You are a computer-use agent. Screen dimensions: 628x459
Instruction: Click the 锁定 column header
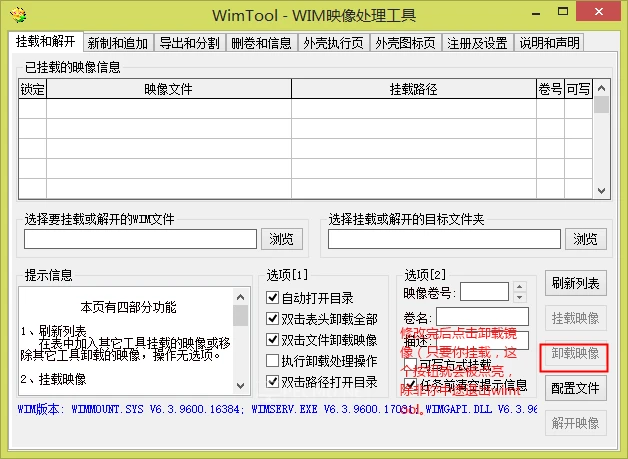coord(32,89)
